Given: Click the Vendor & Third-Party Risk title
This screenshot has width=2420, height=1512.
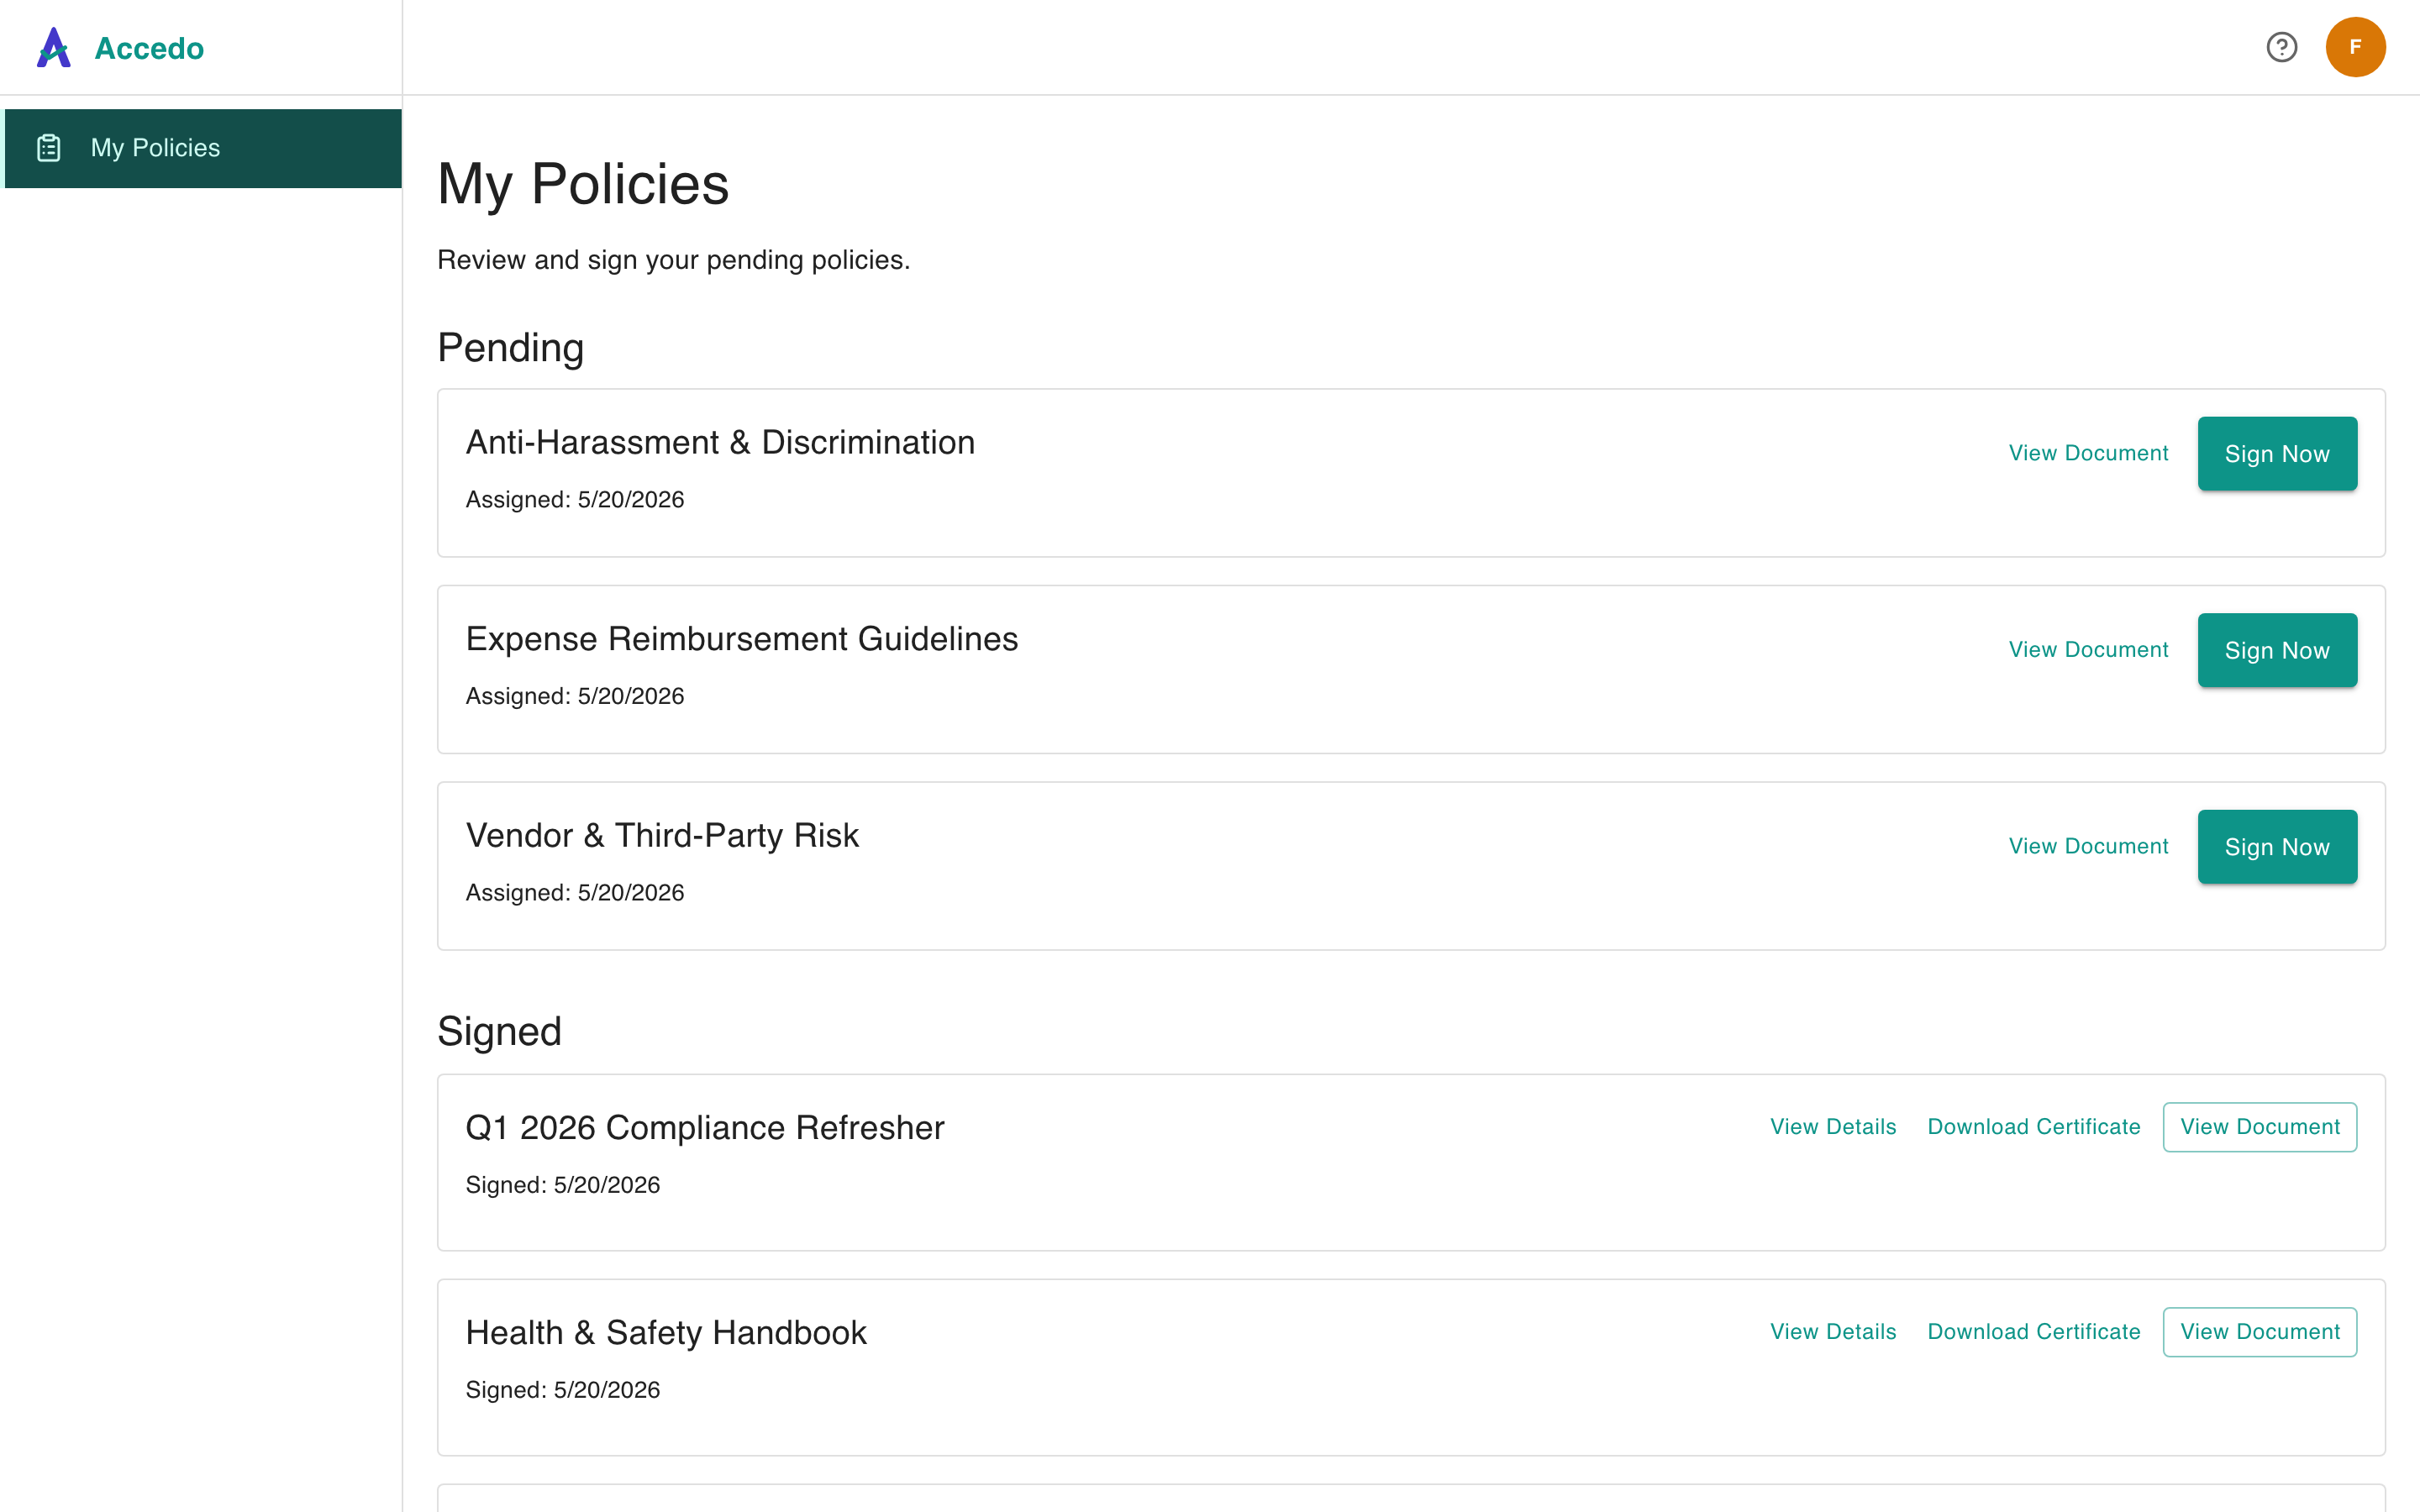Looking at the screenshot, I should (x=662, y=836).
